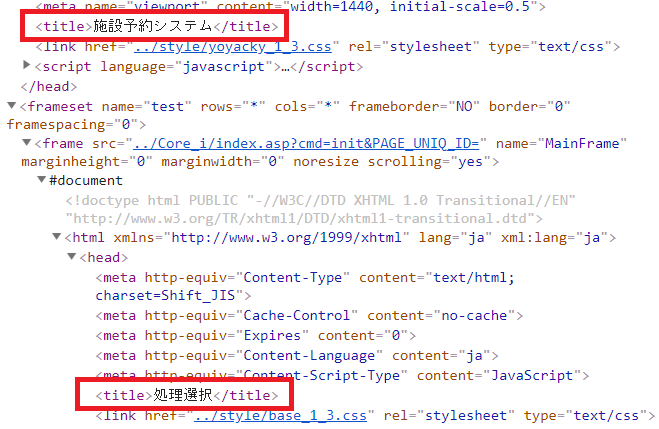
Task: Open the ../style/base_1_3.css stylesheet link
Action: (x=280, y=416)
